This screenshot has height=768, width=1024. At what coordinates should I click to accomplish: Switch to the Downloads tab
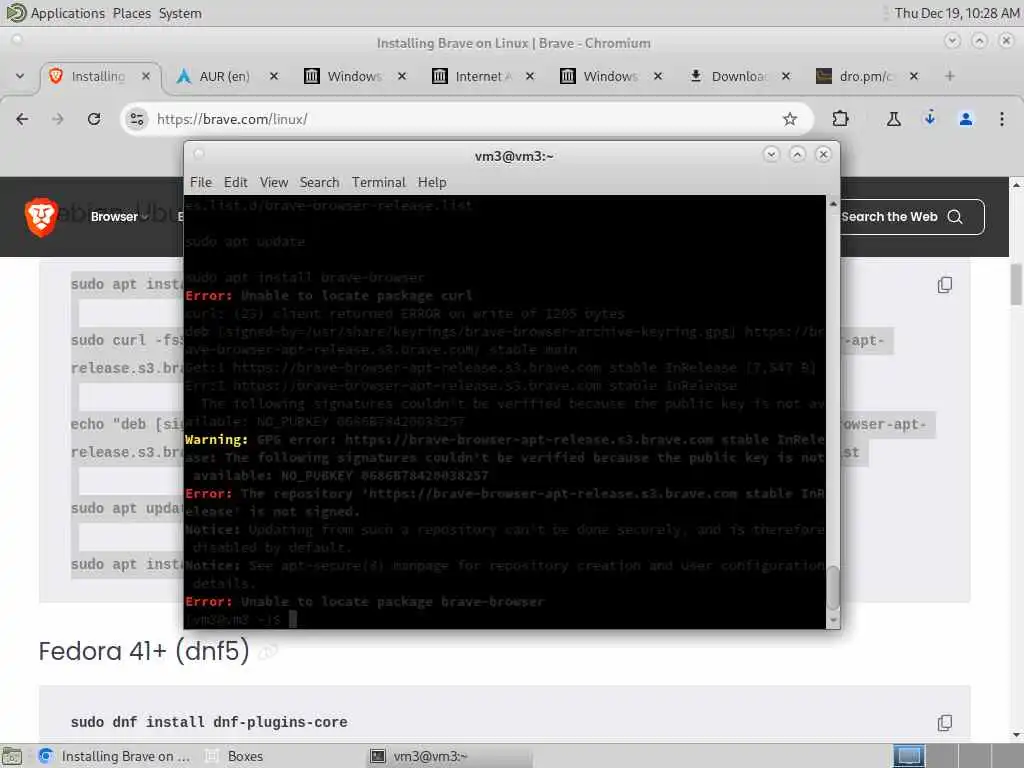[738, 76]
